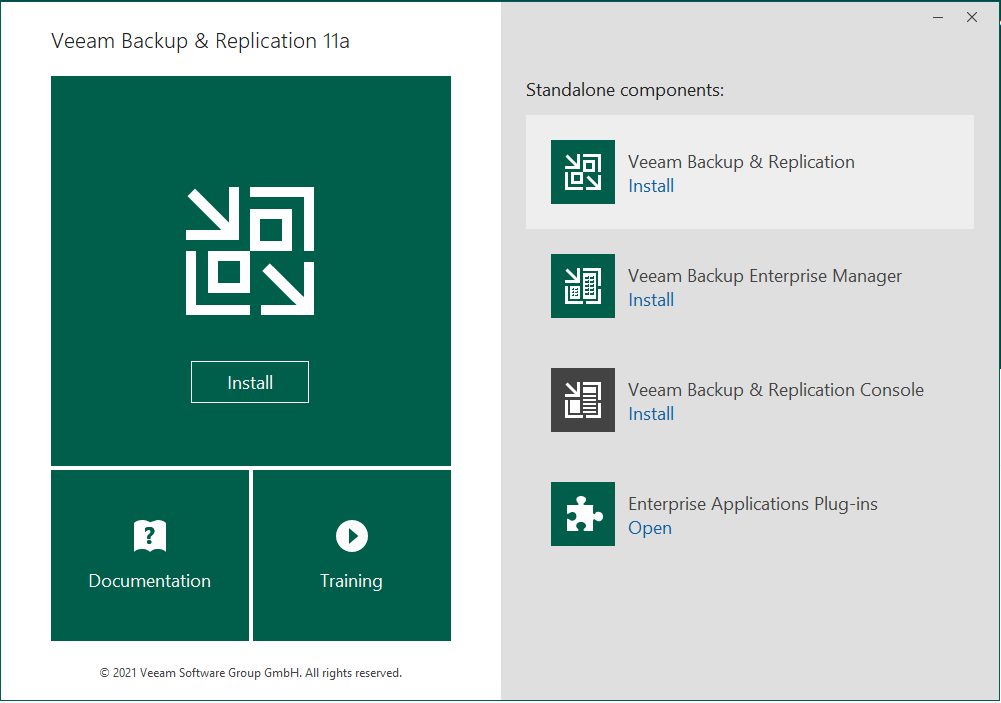Open the Training tile
The image size is (1001, 703).
tap(351, 555)
